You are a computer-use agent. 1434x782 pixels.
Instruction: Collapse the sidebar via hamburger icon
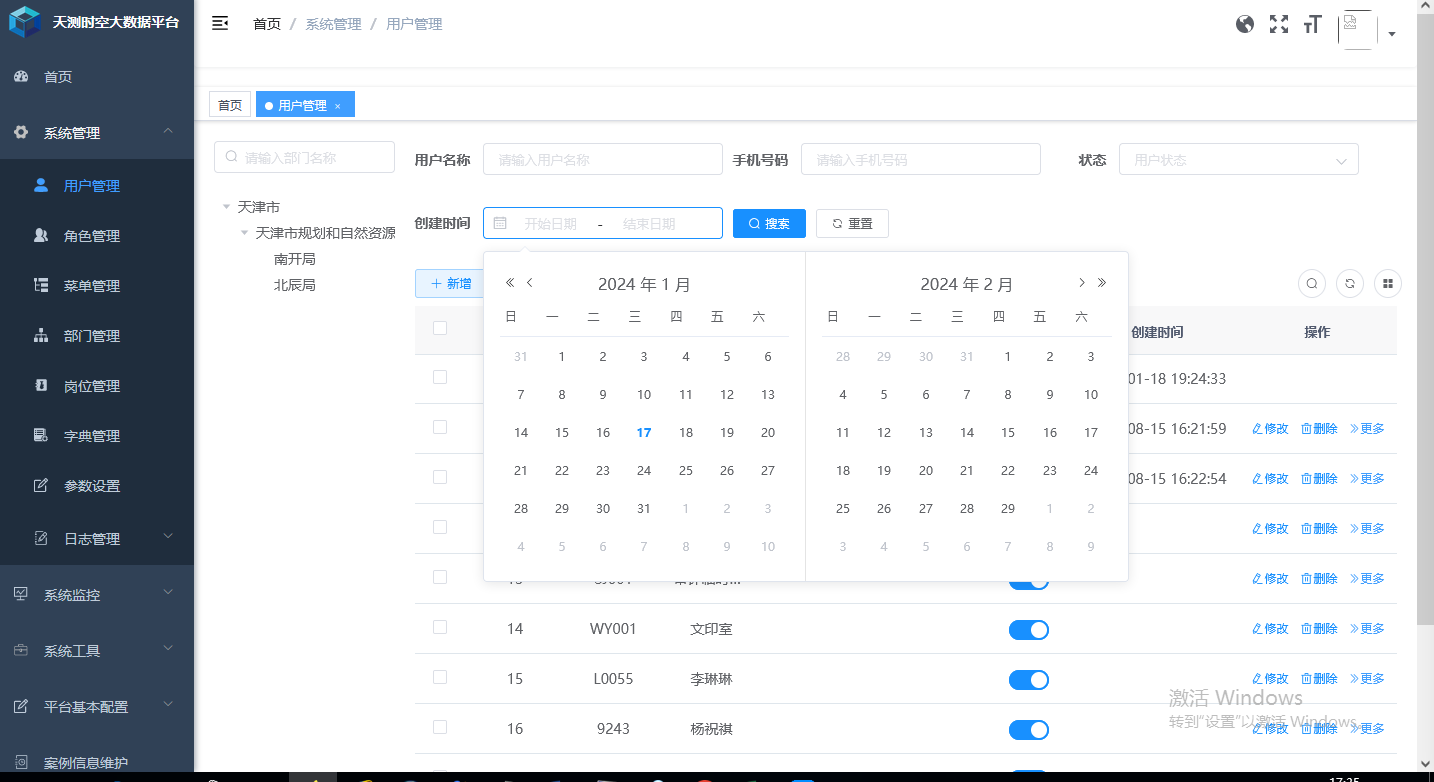220,22
